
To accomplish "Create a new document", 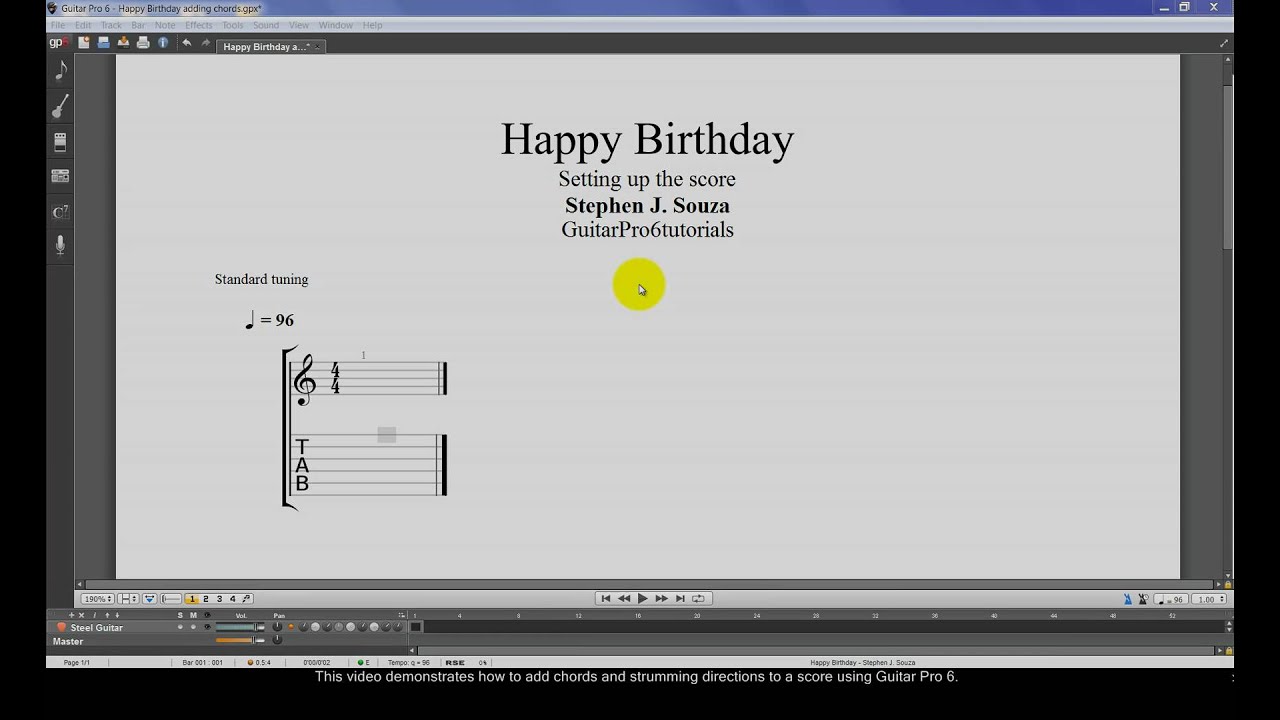I will [84, 42].
